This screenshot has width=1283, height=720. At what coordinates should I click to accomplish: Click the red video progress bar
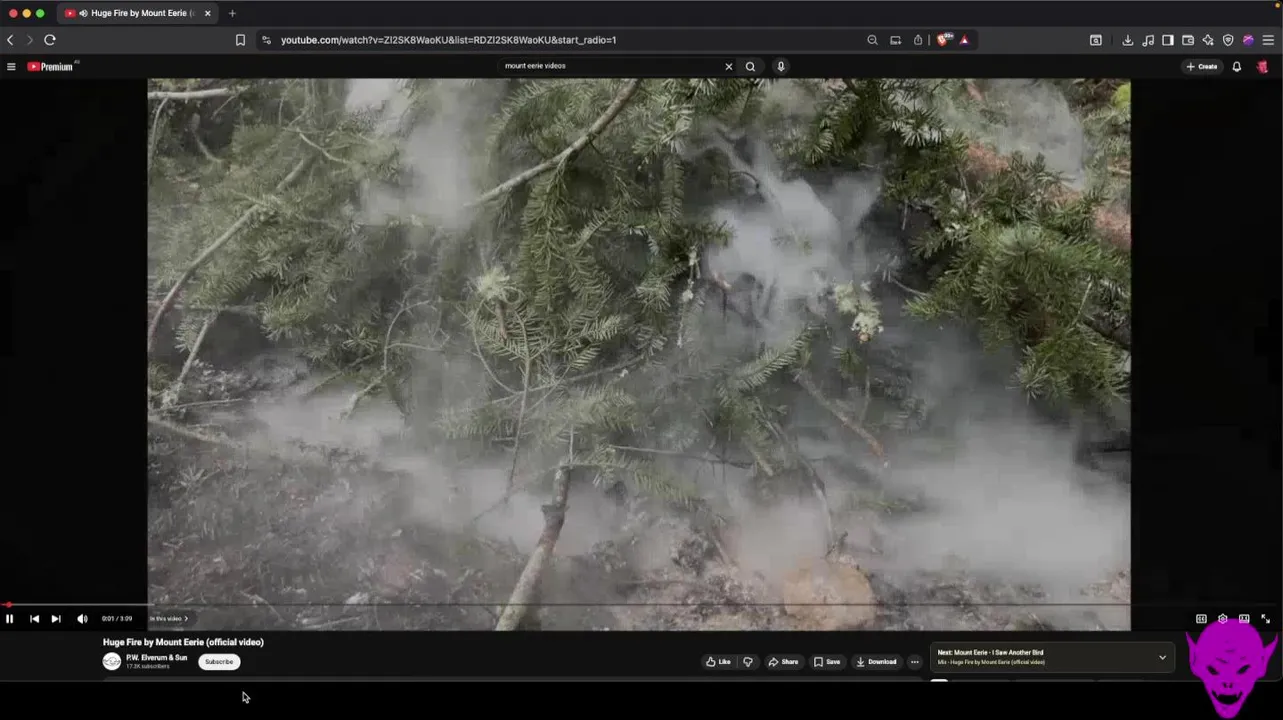(641, 605)
